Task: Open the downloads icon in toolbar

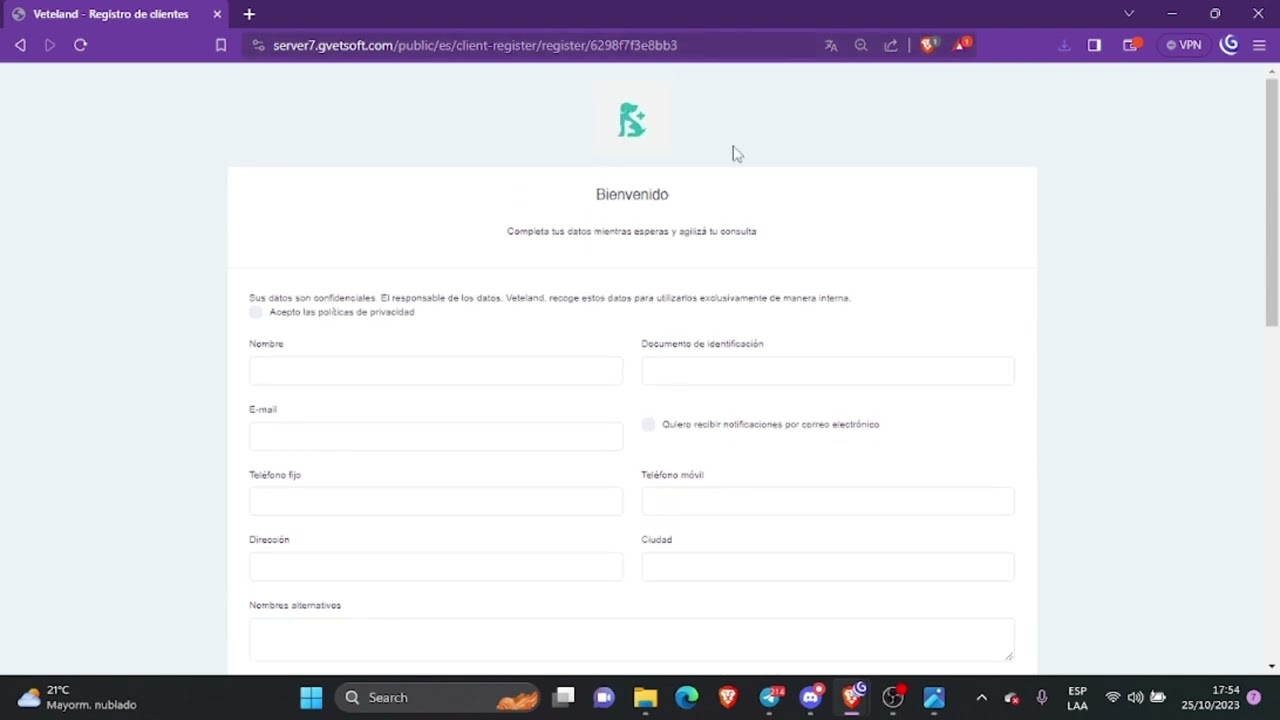Action: click(x=1064, y=45)
